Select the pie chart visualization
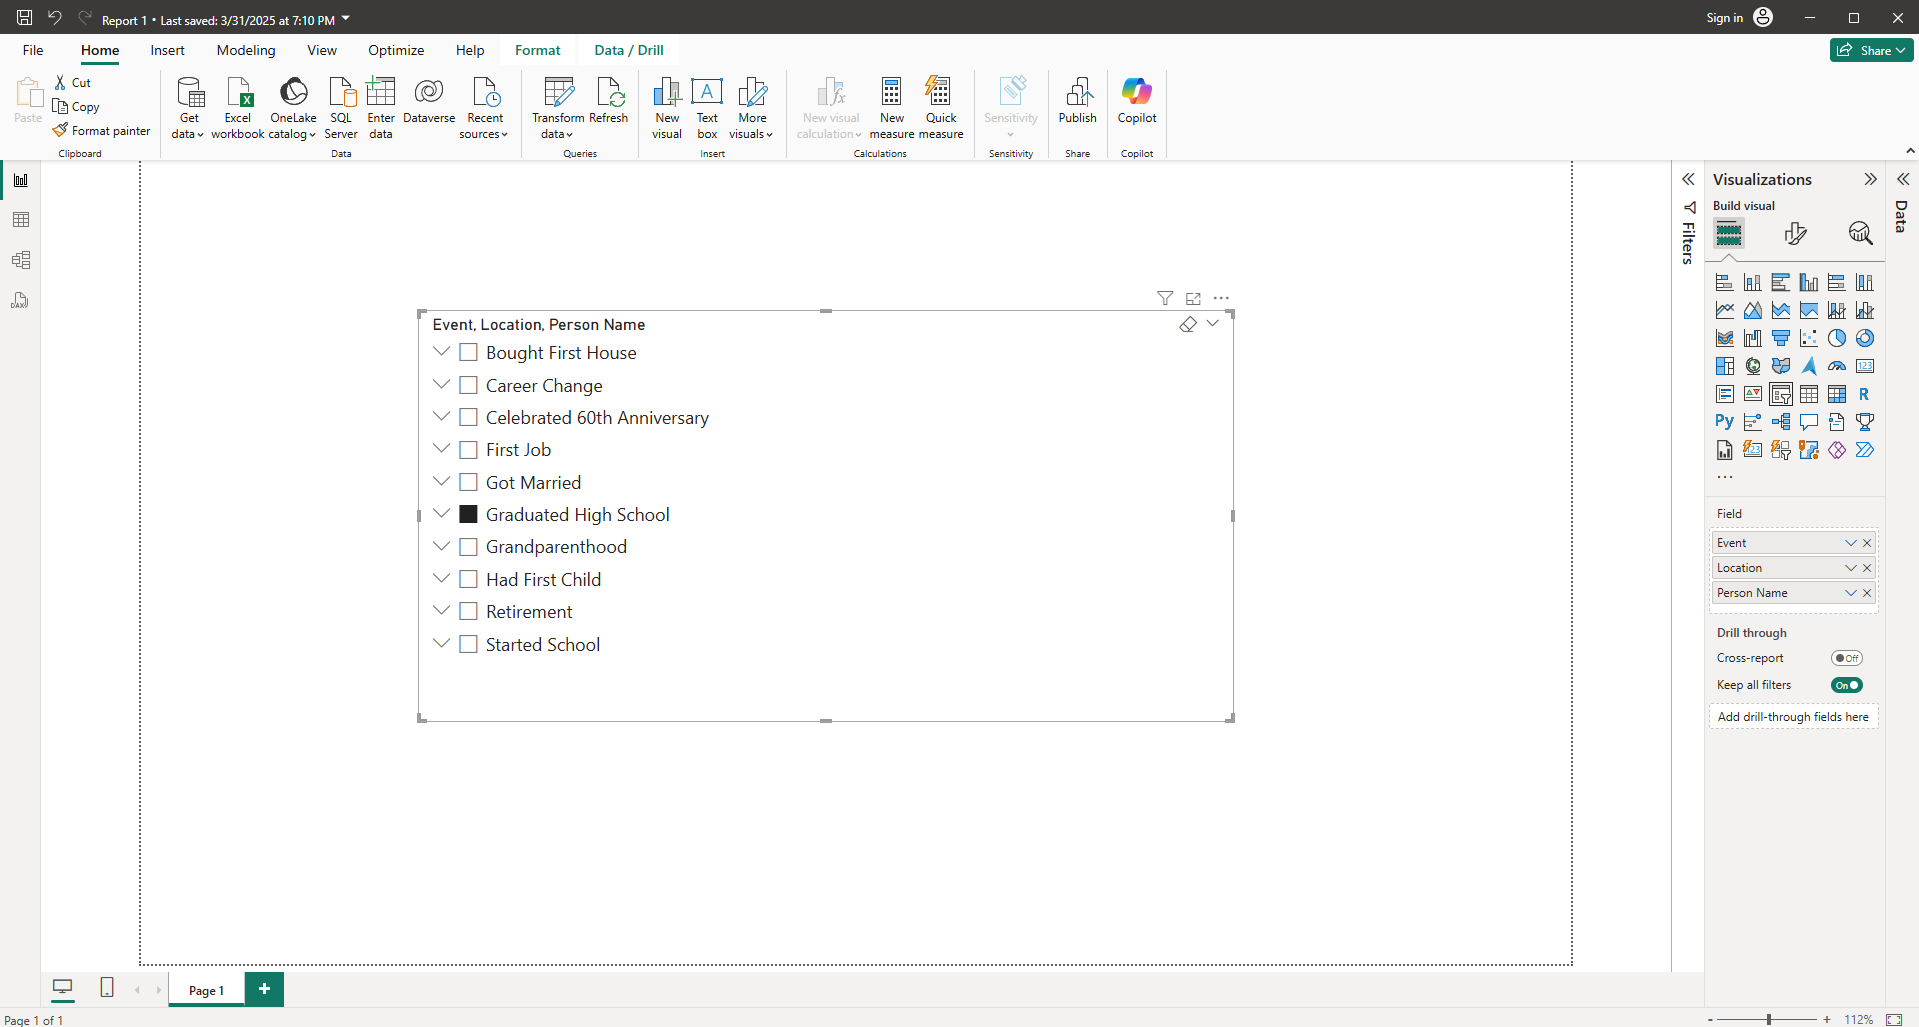The width and height of the screenshot is (1919, 1027). (x=1837, y=338)
